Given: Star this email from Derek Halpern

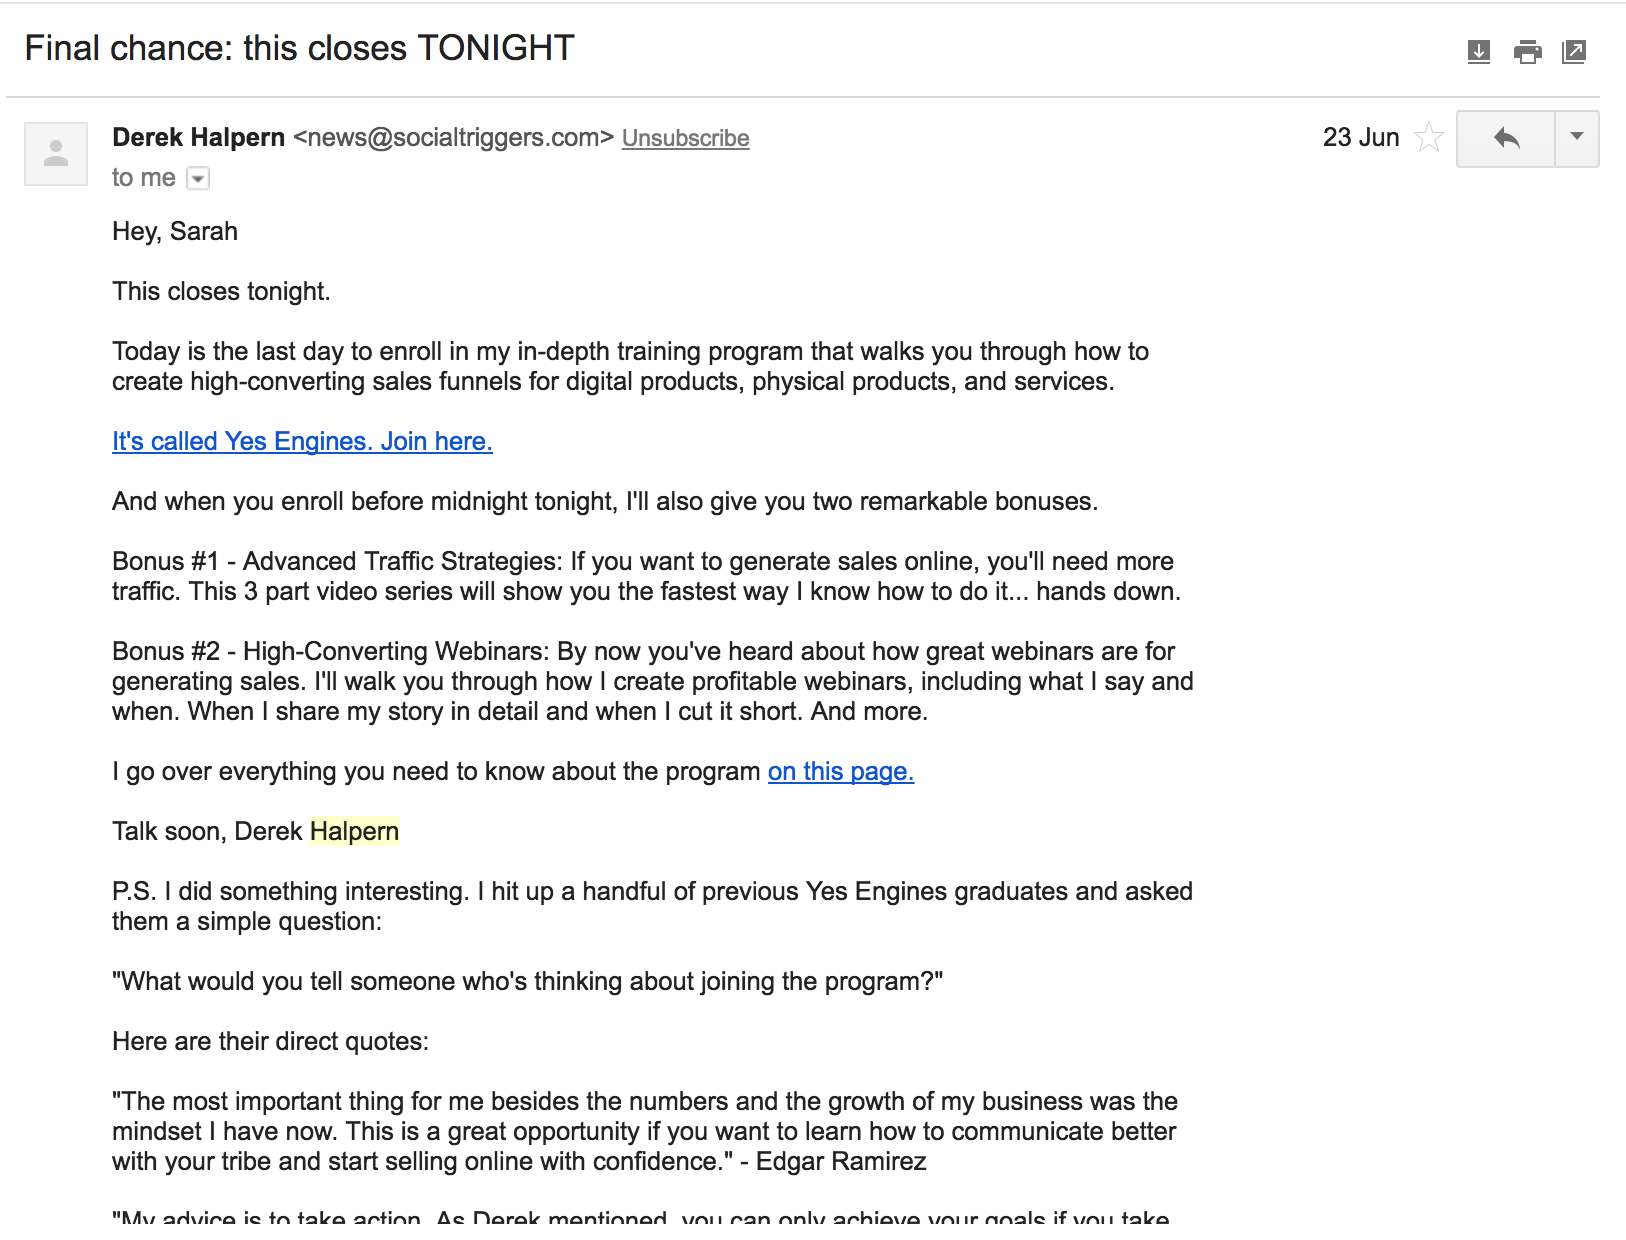Looking at the screenshot, I should tap(1429, 137).
